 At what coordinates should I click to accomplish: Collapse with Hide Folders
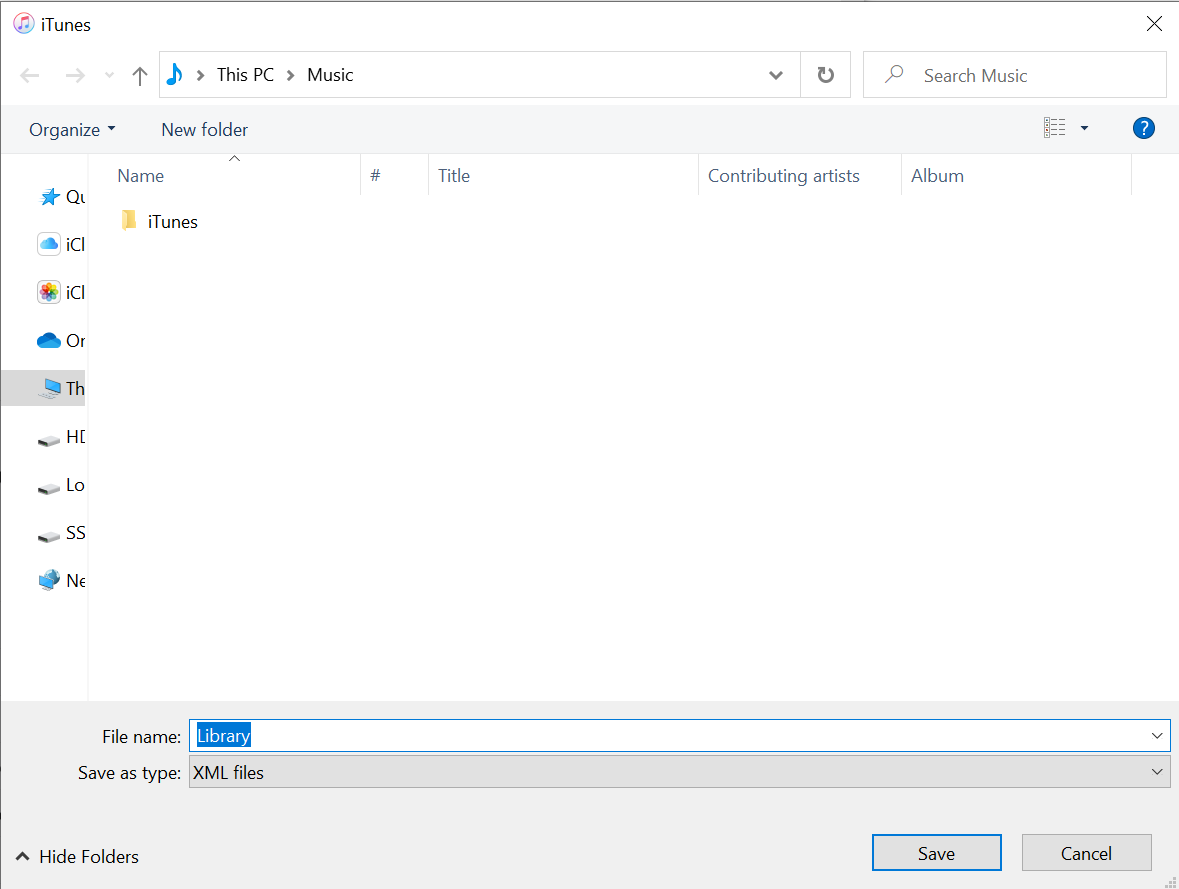pyautogui.click(x=77, y=857)
